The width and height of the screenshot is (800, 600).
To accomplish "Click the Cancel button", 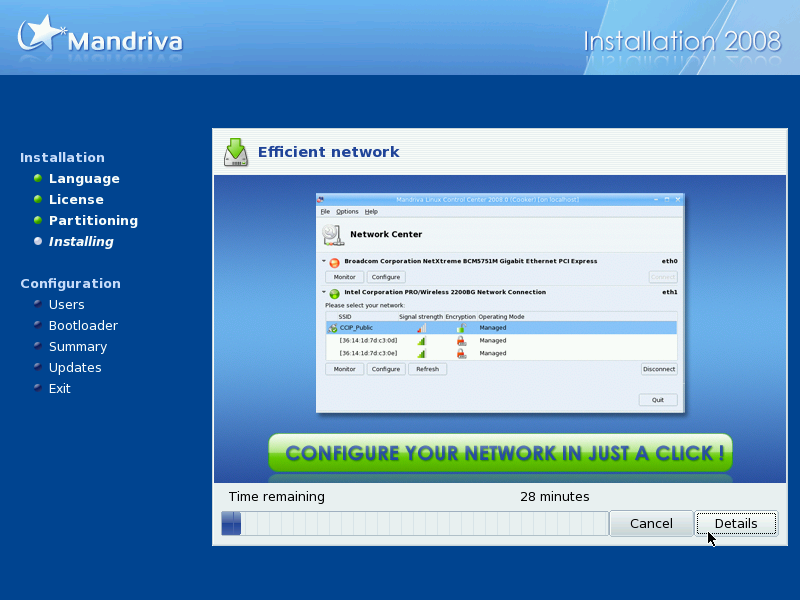I will click(651, 523).
